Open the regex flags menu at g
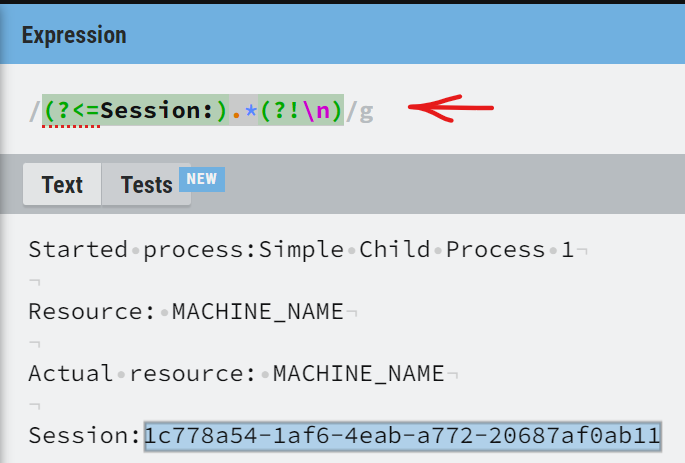 366,111
